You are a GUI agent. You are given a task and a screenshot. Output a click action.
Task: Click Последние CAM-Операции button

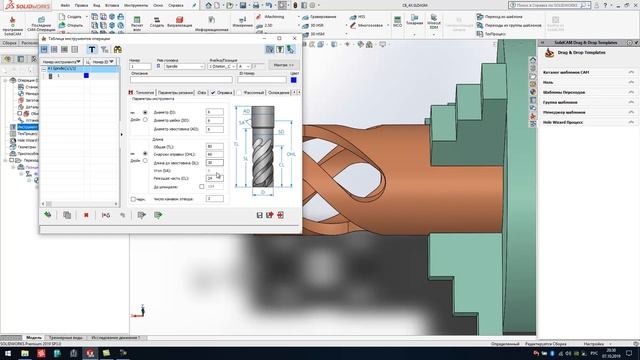tap(41, 24)
